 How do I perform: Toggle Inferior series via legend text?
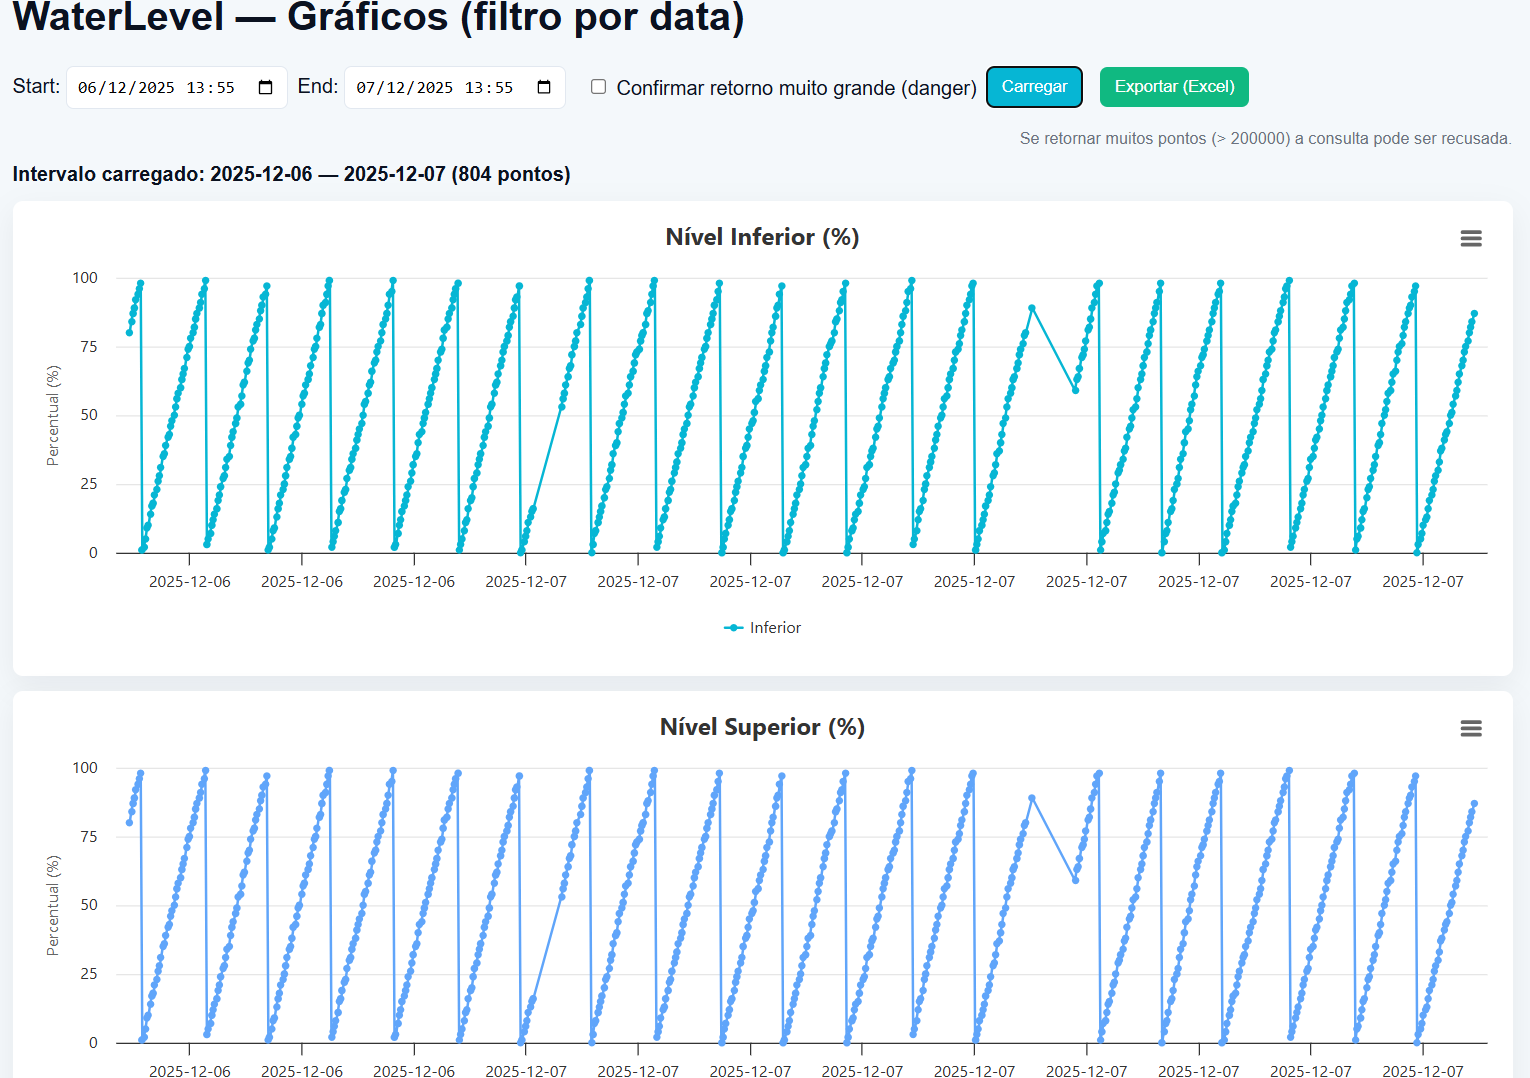pyautogui.click(x=775, y=628)
